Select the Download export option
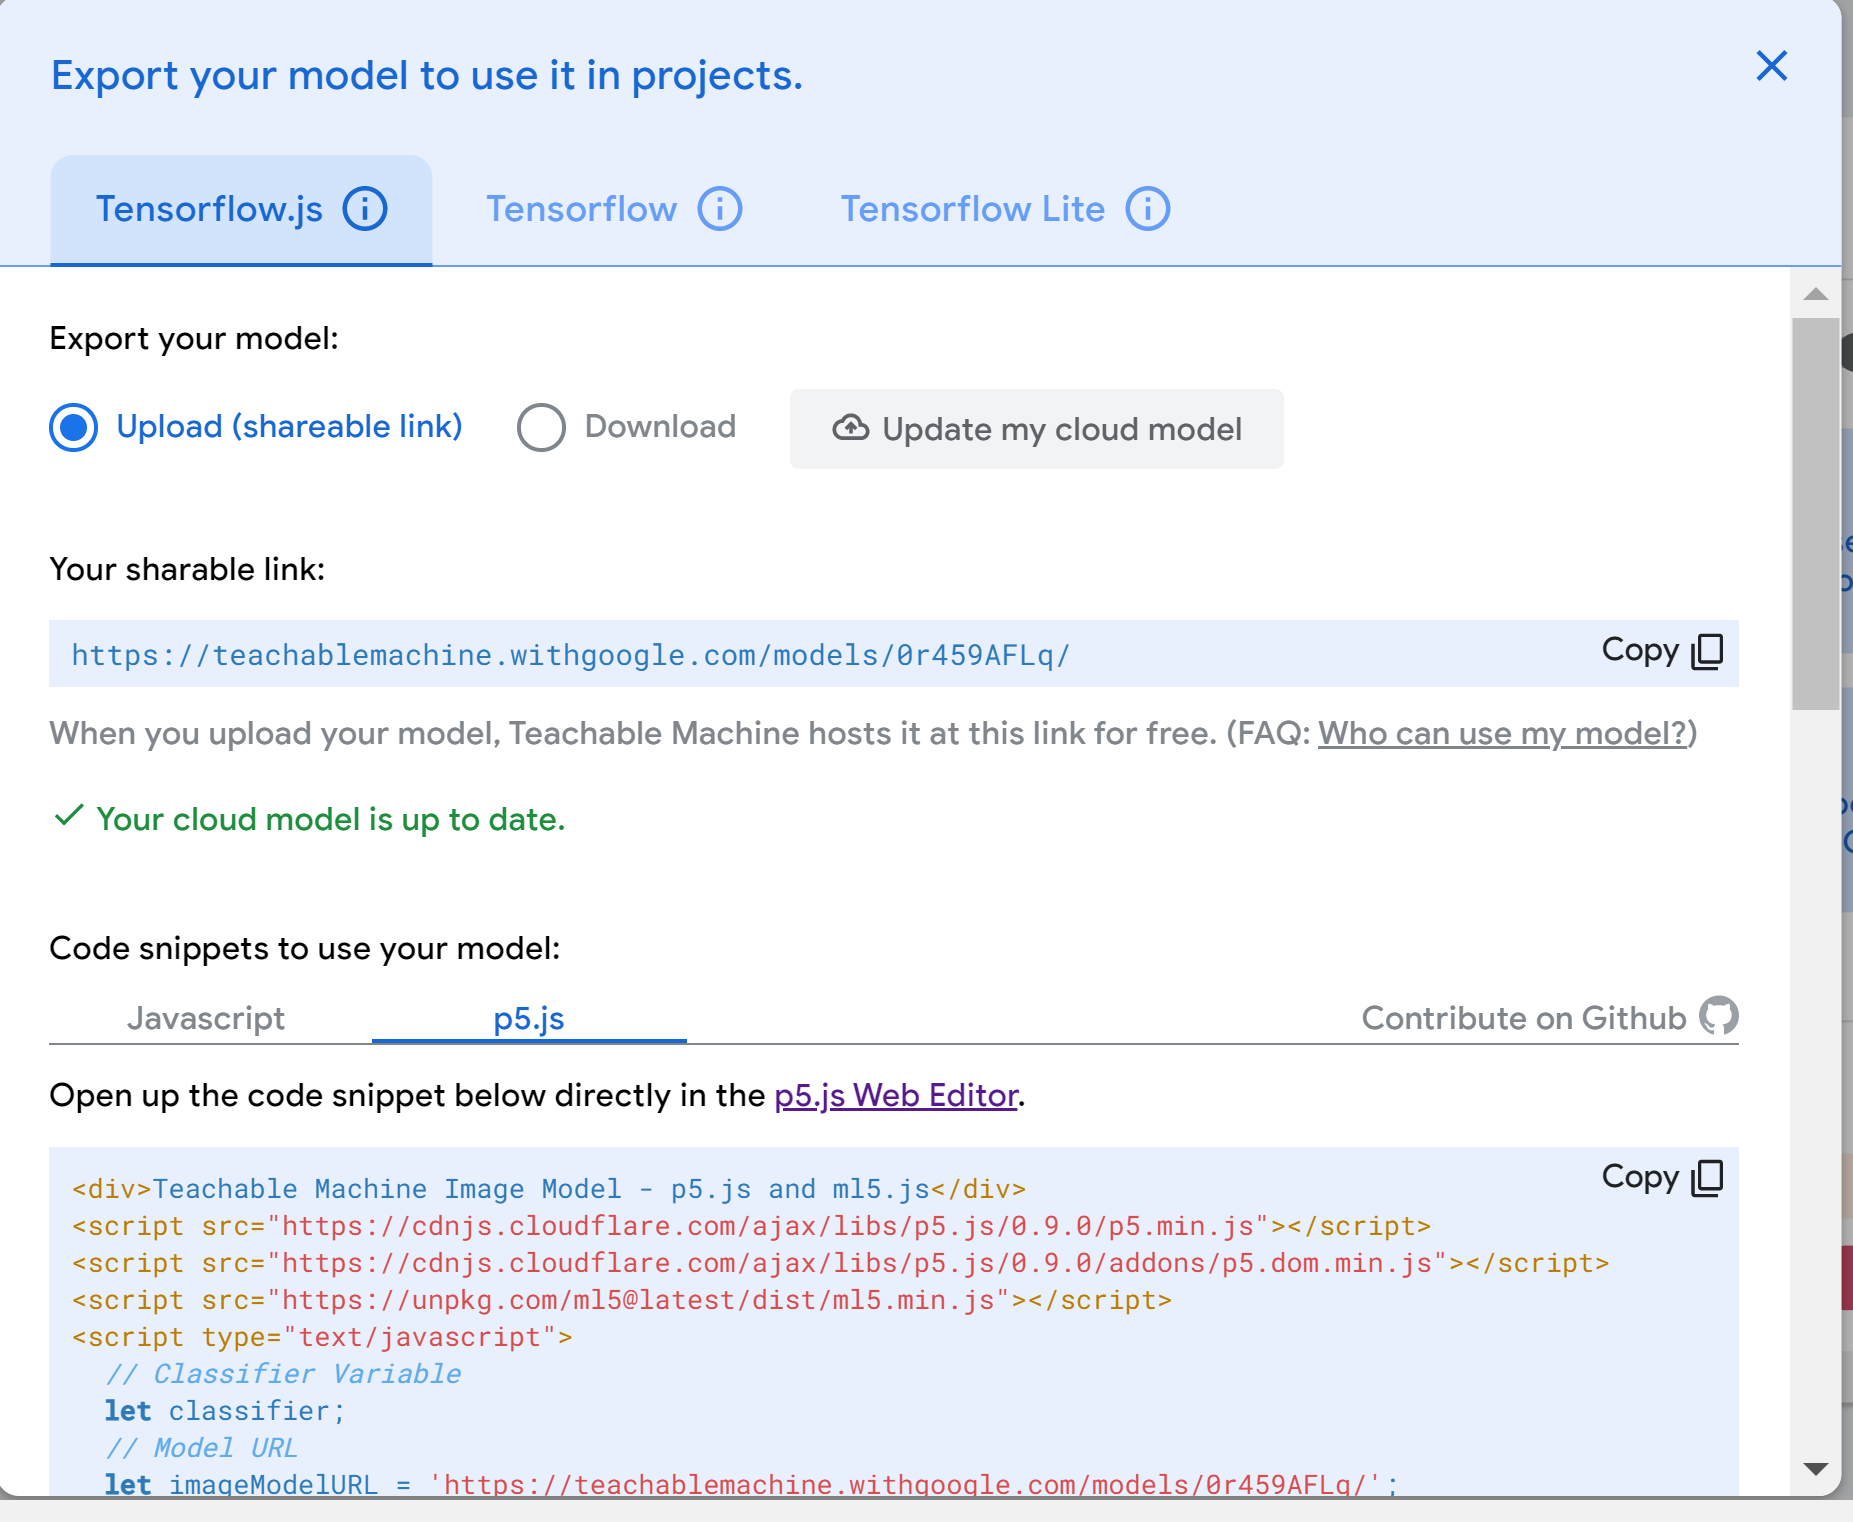 [x=541, y=427]
